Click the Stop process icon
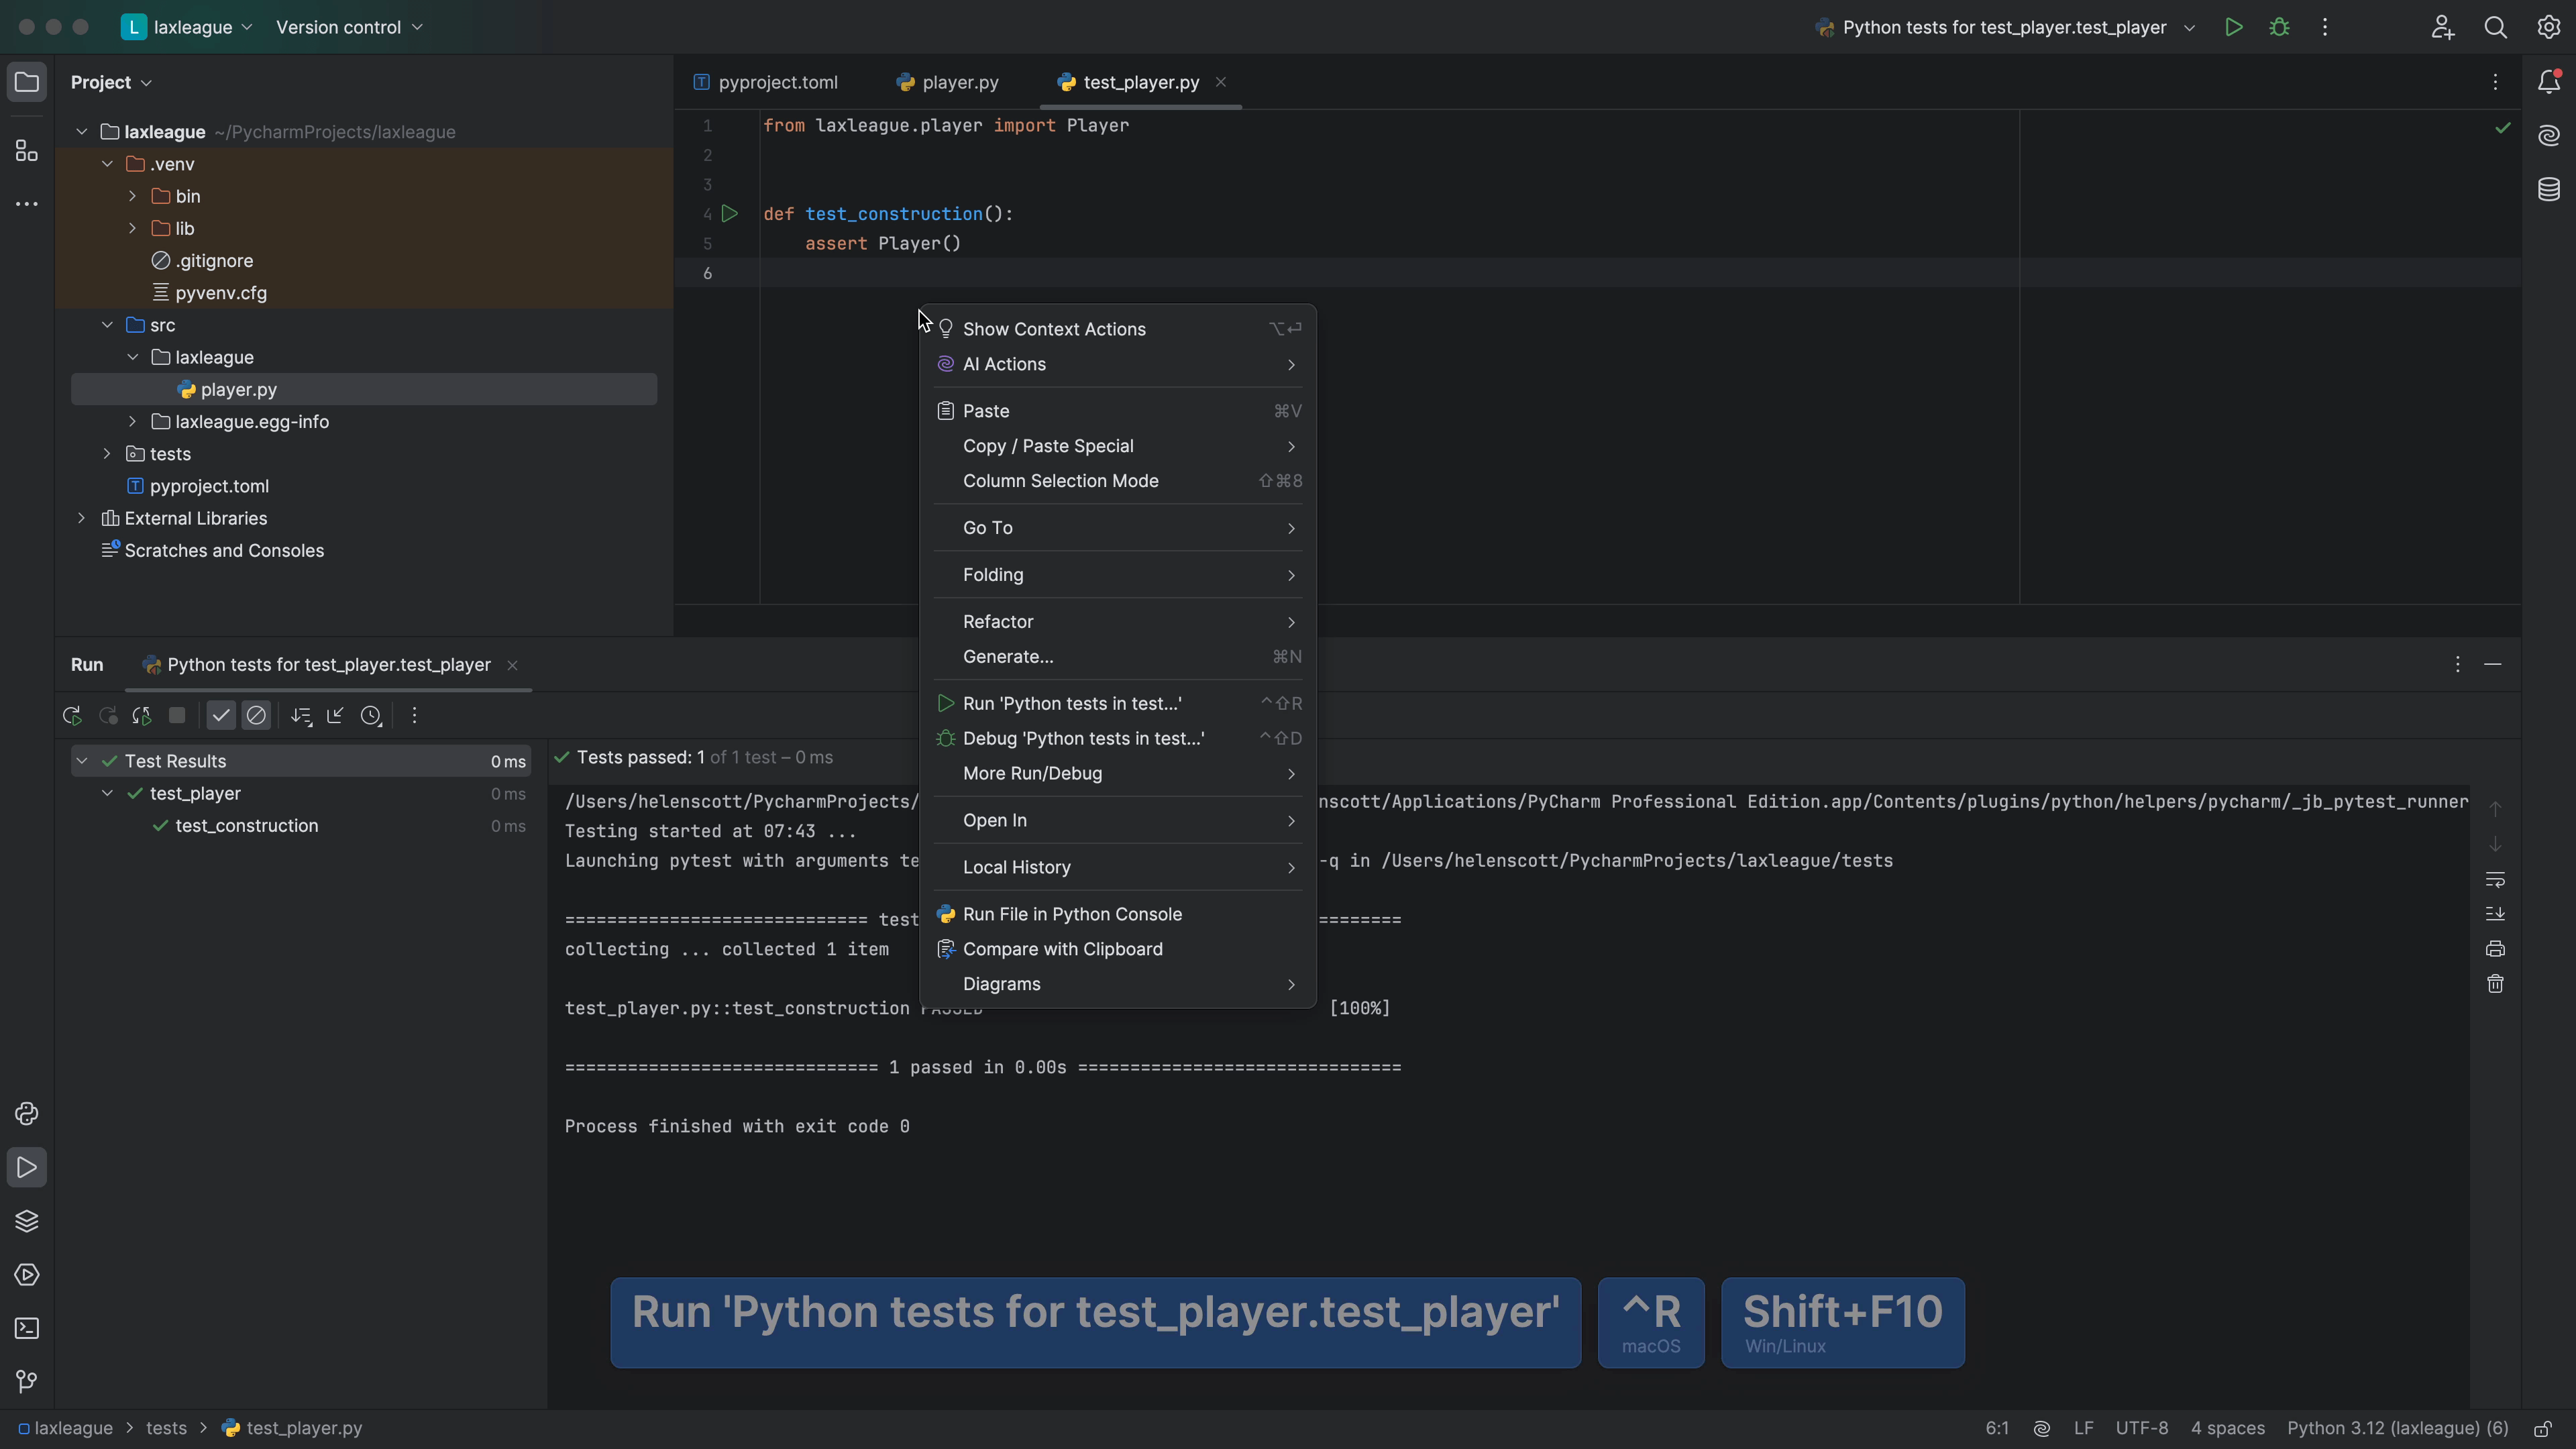The image size is (2576, 1449). click(x=177, y=714)
